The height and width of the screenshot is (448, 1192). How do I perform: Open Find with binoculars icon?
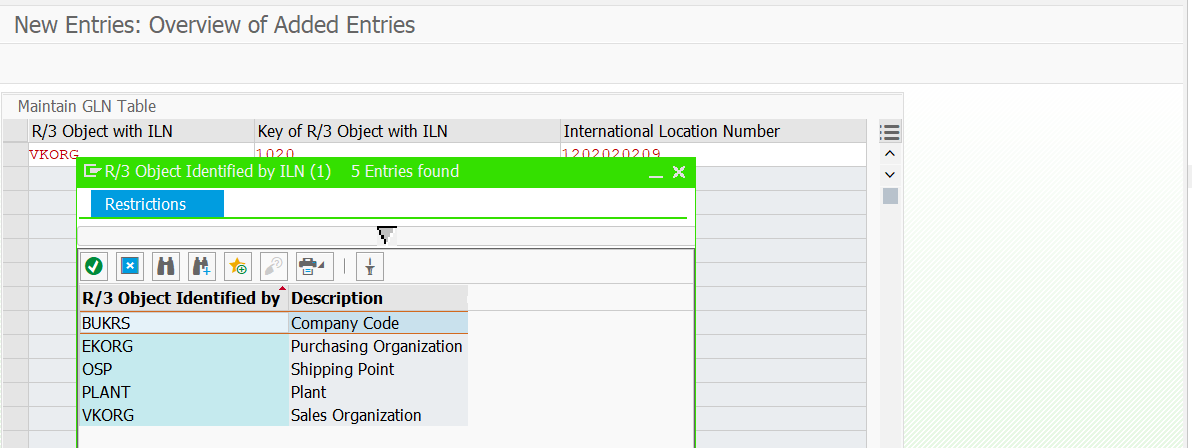tap(165, 265)
